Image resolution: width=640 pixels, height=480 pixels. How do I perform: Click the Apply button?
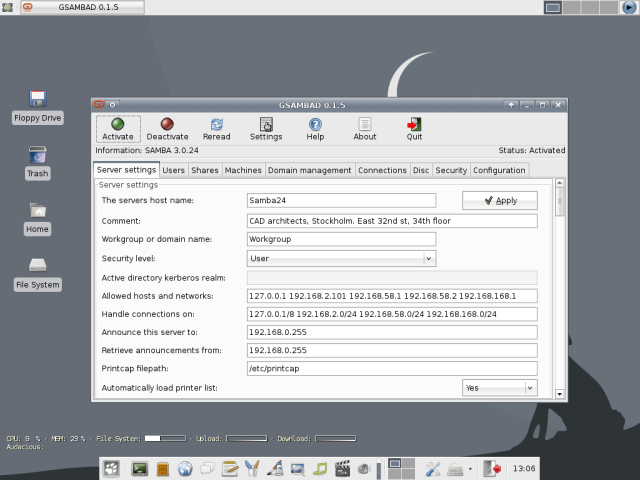(x=500, y=200)
